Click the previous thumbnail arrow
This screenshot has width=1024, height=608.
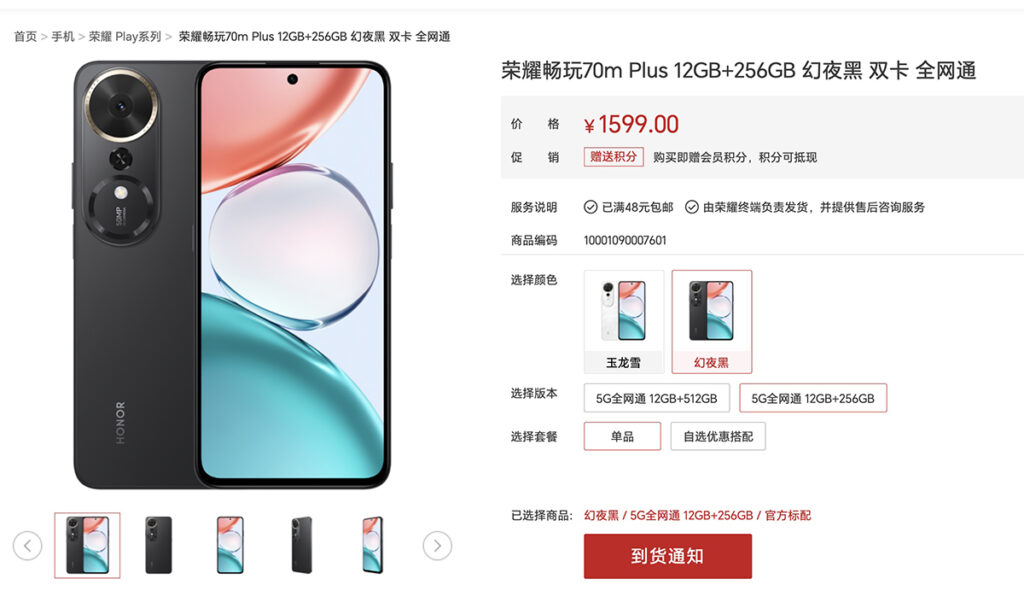click(27, 545)
